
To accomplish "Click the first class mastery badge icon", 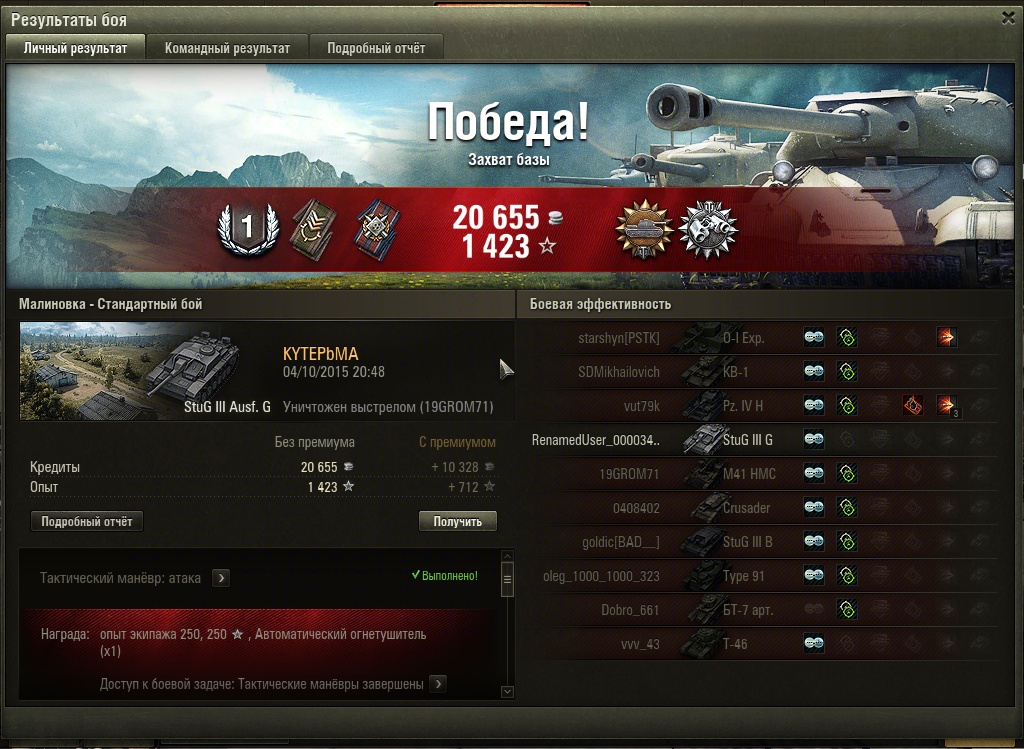I will pyautogui.click(x=248, y=229).
